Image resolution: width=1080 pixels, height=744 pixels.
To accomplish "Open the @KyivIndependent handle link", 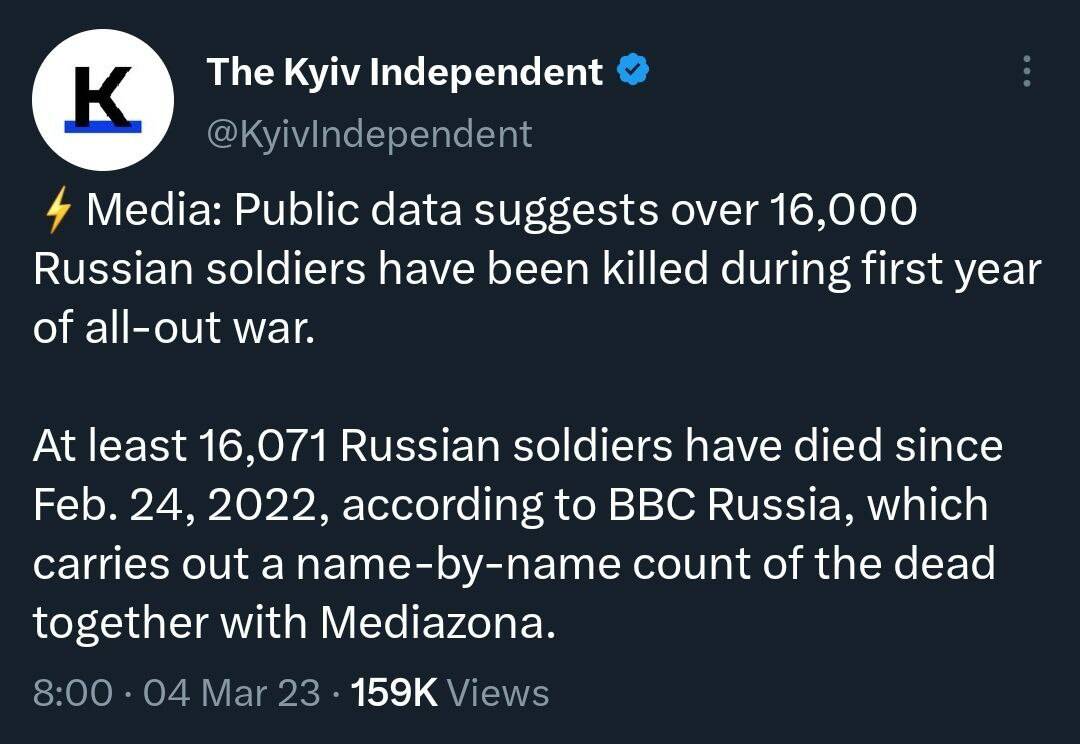I will coord(369,134).
